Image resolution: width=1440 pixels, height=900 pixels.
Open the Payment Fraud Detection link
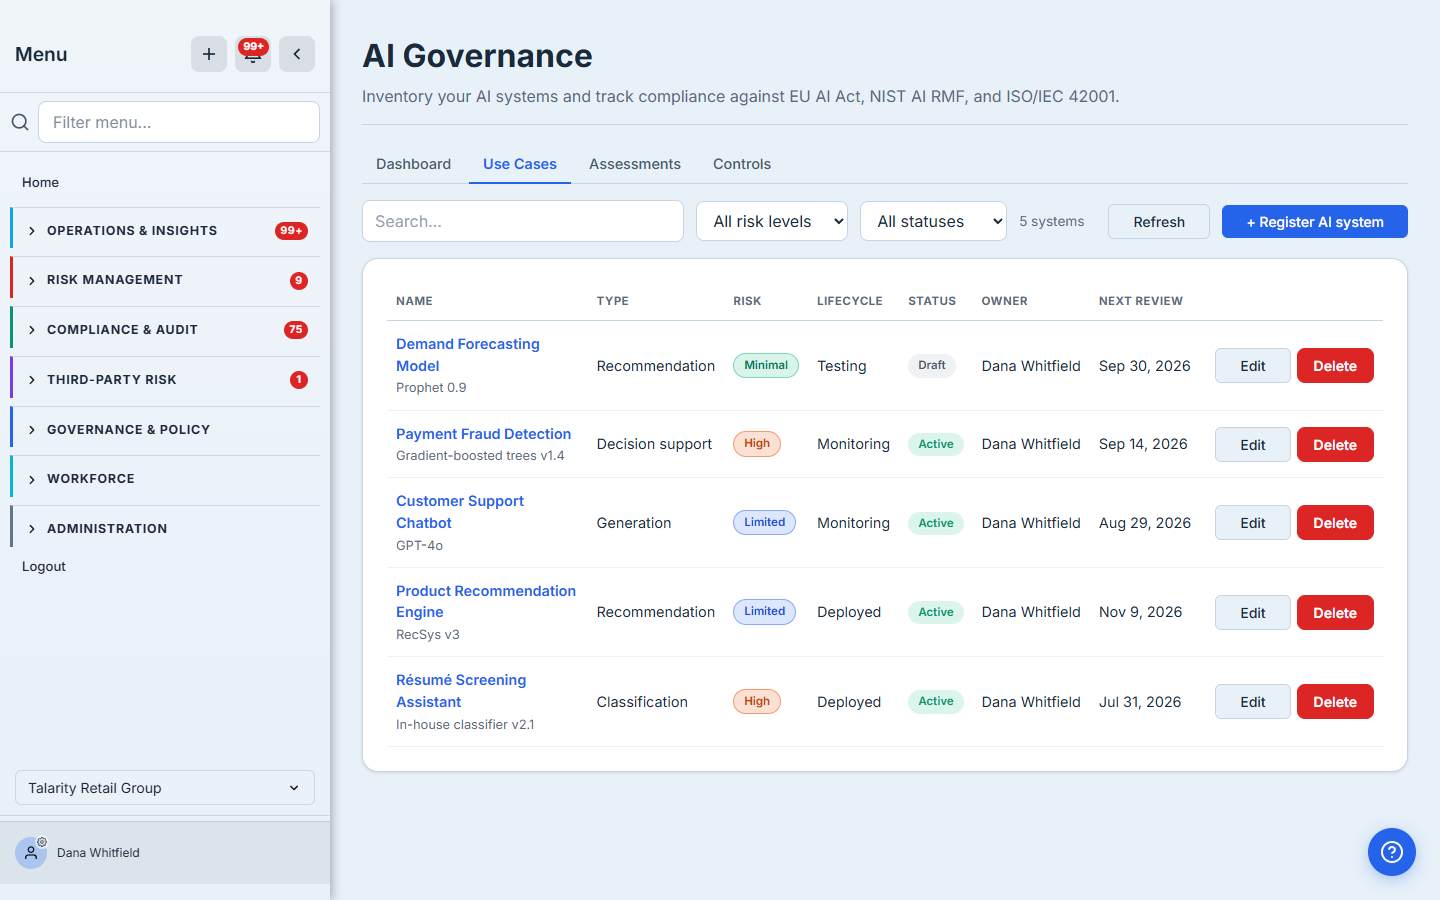(x=484, y=434)
